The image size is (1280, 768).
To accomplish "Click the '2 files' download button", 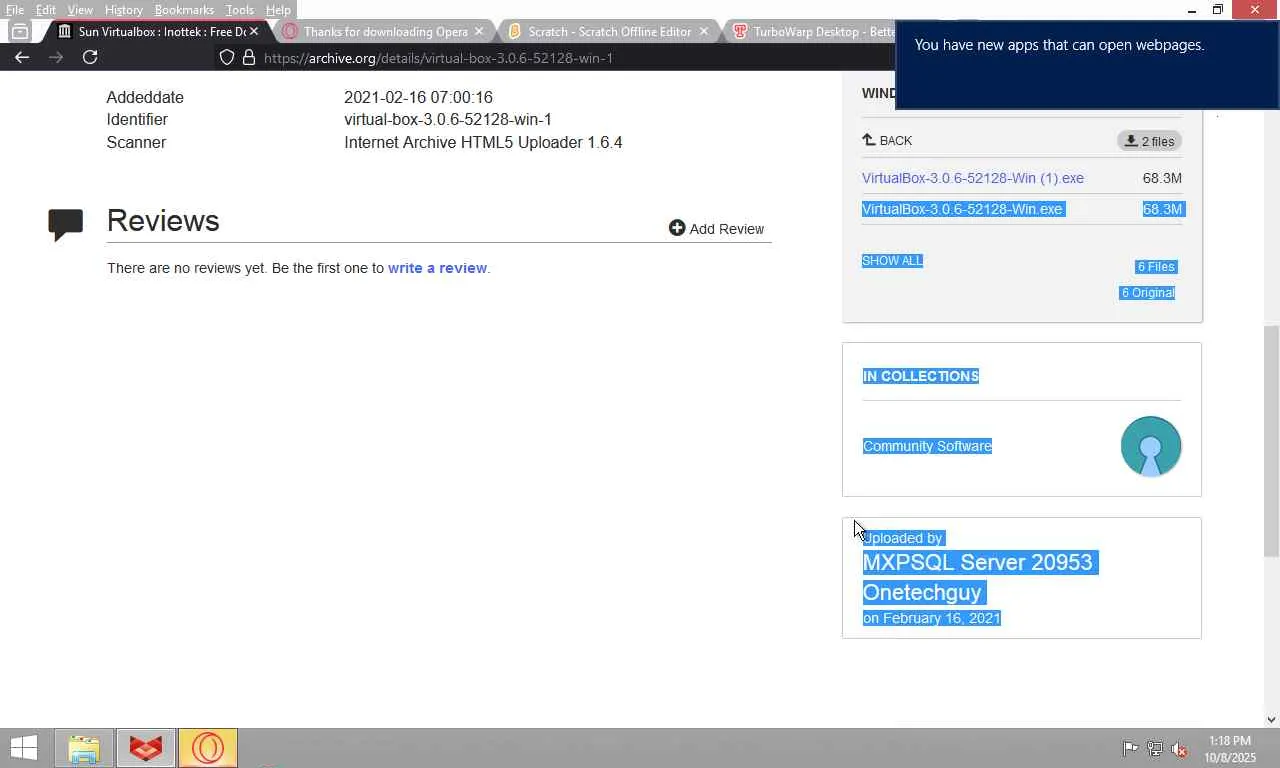I will [1149, 141].
